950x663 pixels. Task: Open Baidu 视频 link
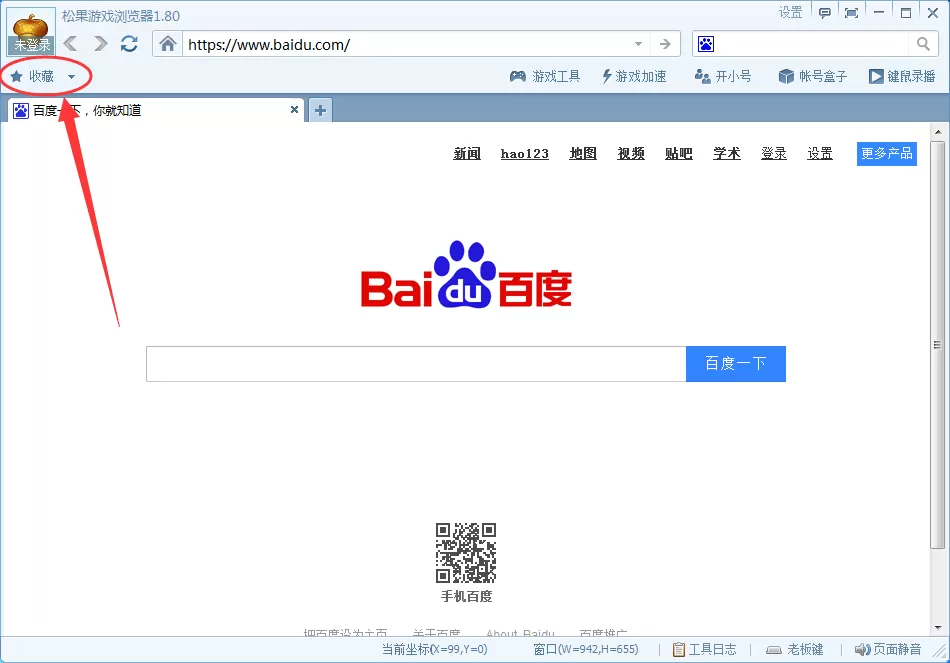coord(631,154)
